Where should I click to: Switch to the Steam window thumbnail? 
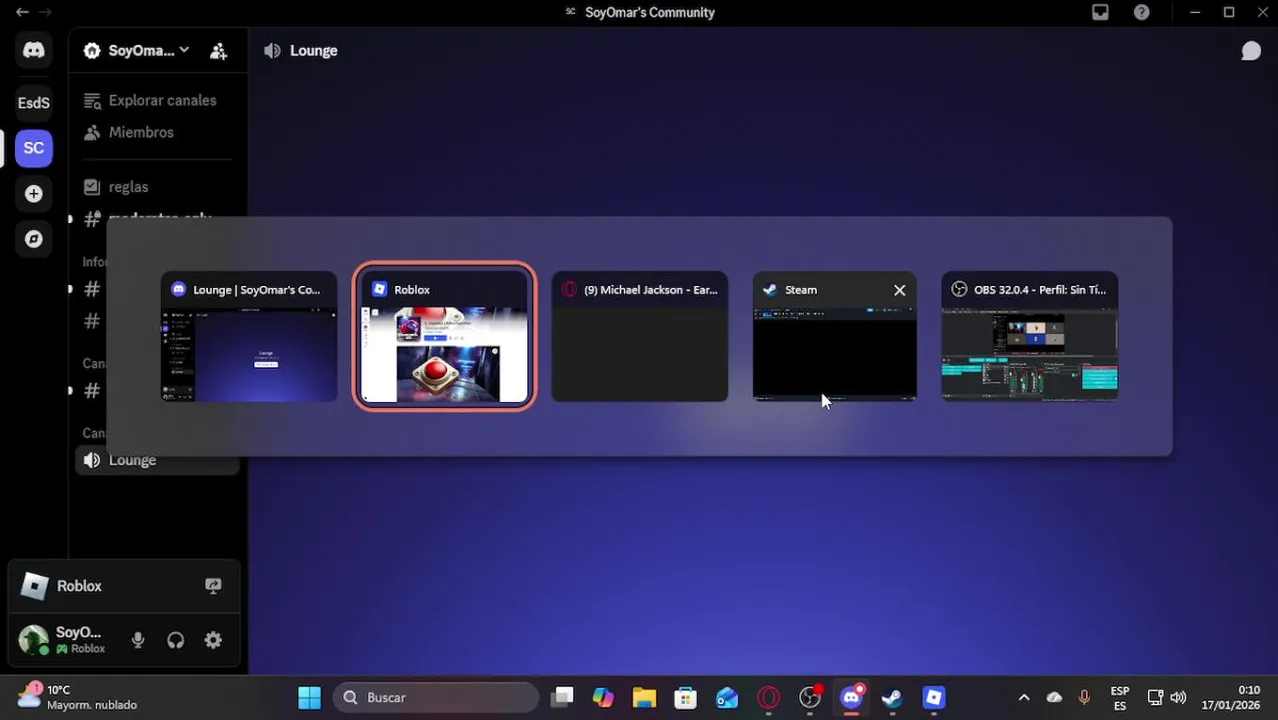click(835, 337)
